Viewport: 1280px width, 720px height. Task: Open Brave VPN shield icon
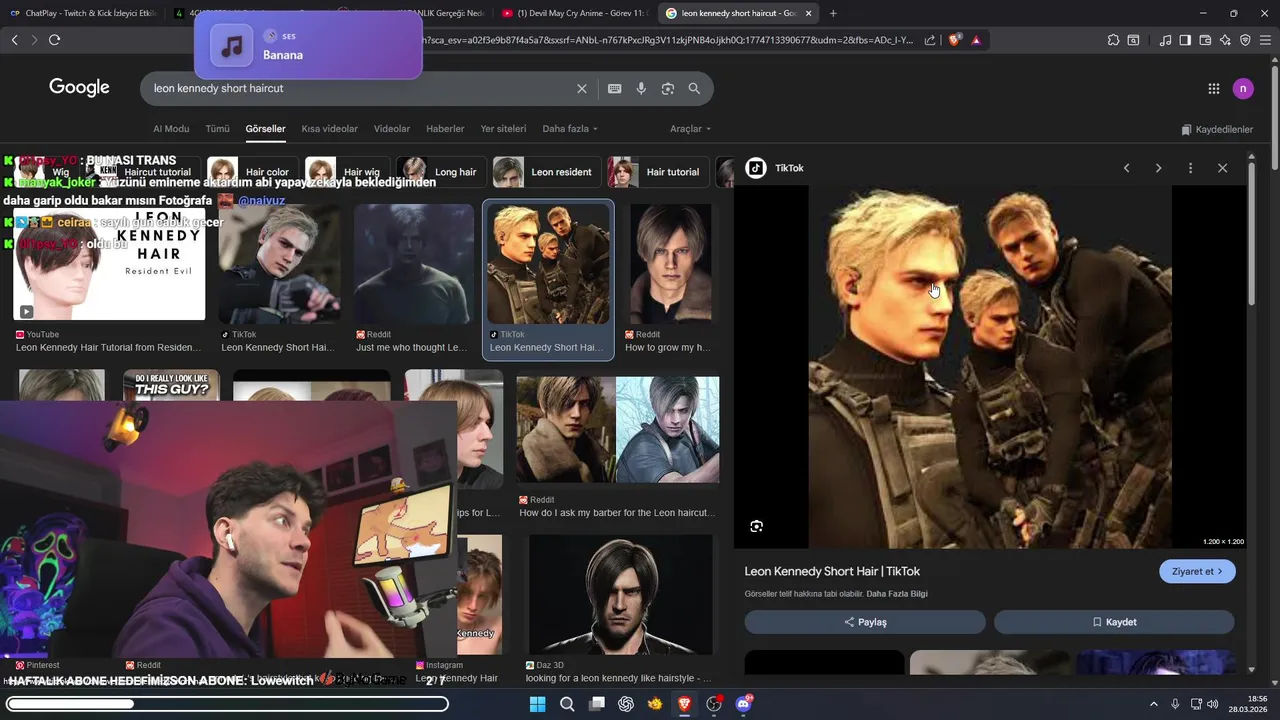pyautogui.click(x=1245, y=40)
